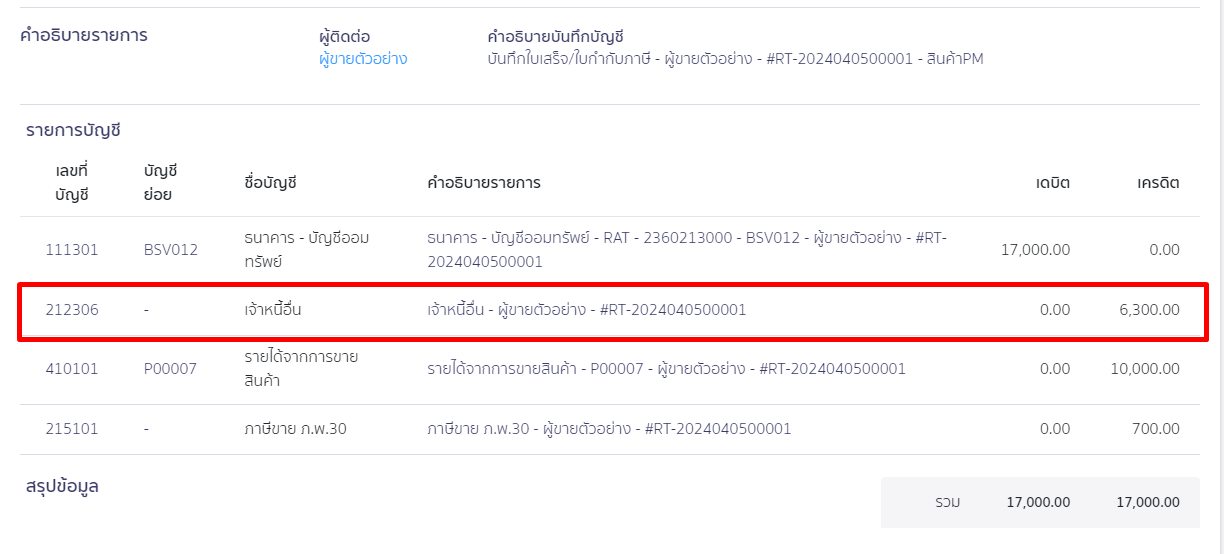Click the คำอธิบายบันทึกบัญชี label

[555, 37]
